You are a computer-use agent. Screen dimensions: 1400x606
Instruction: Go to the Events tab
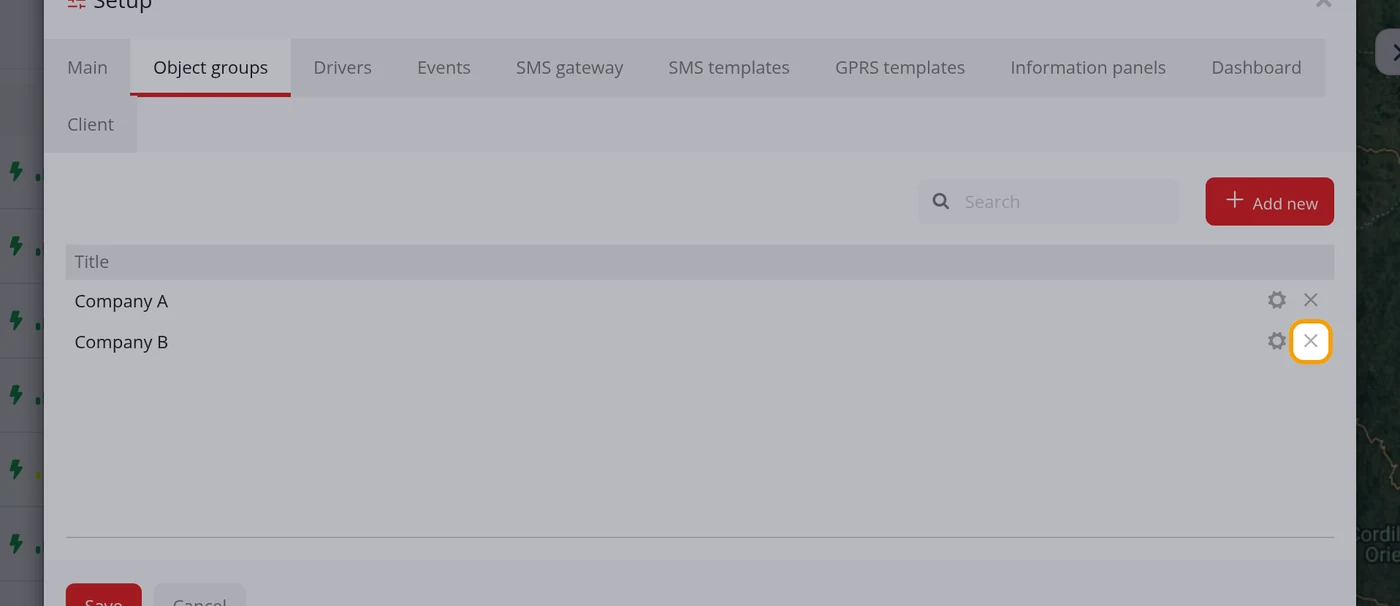pyautogui.click(x=444, y=67)
